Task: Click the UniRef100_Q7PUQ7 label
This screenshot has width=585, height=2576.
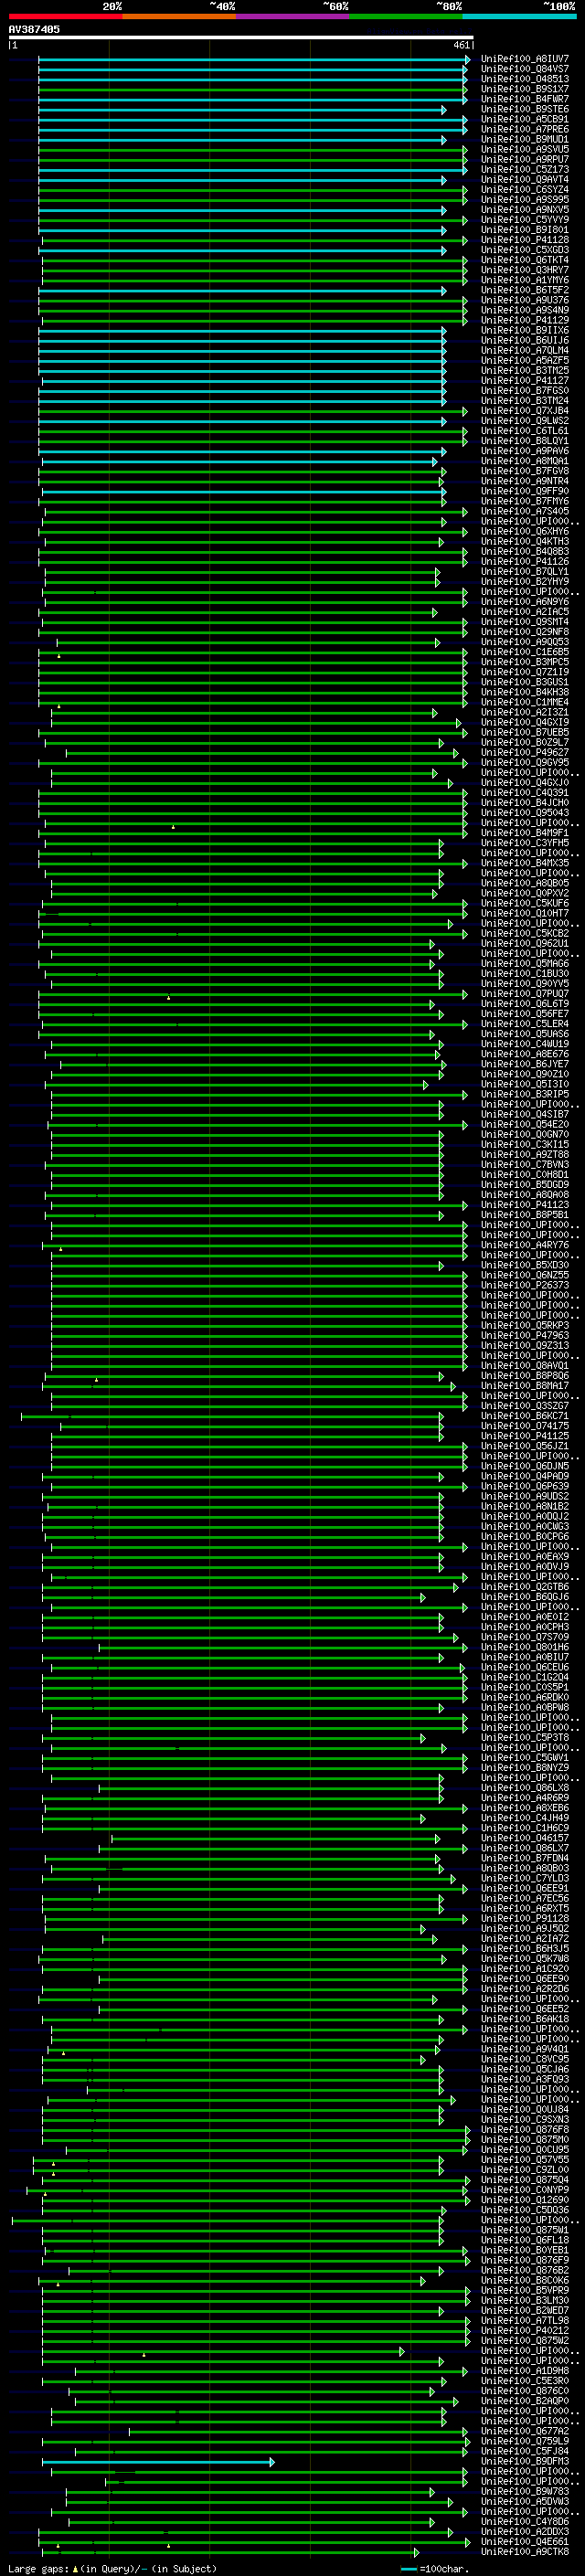Action: click(525, 994)
